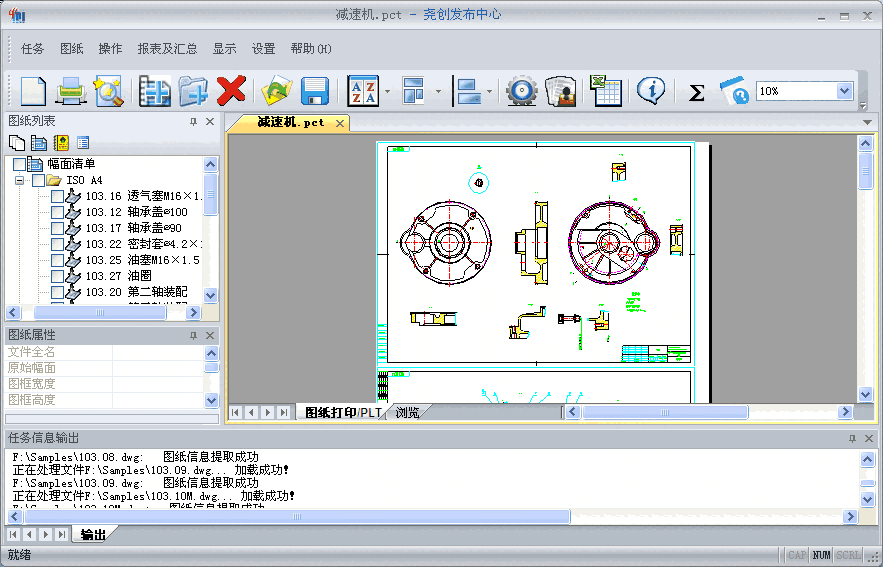The image size is (883, 567).
Task: Open the 10% zoom level dropdown
Action: (844, 91)
